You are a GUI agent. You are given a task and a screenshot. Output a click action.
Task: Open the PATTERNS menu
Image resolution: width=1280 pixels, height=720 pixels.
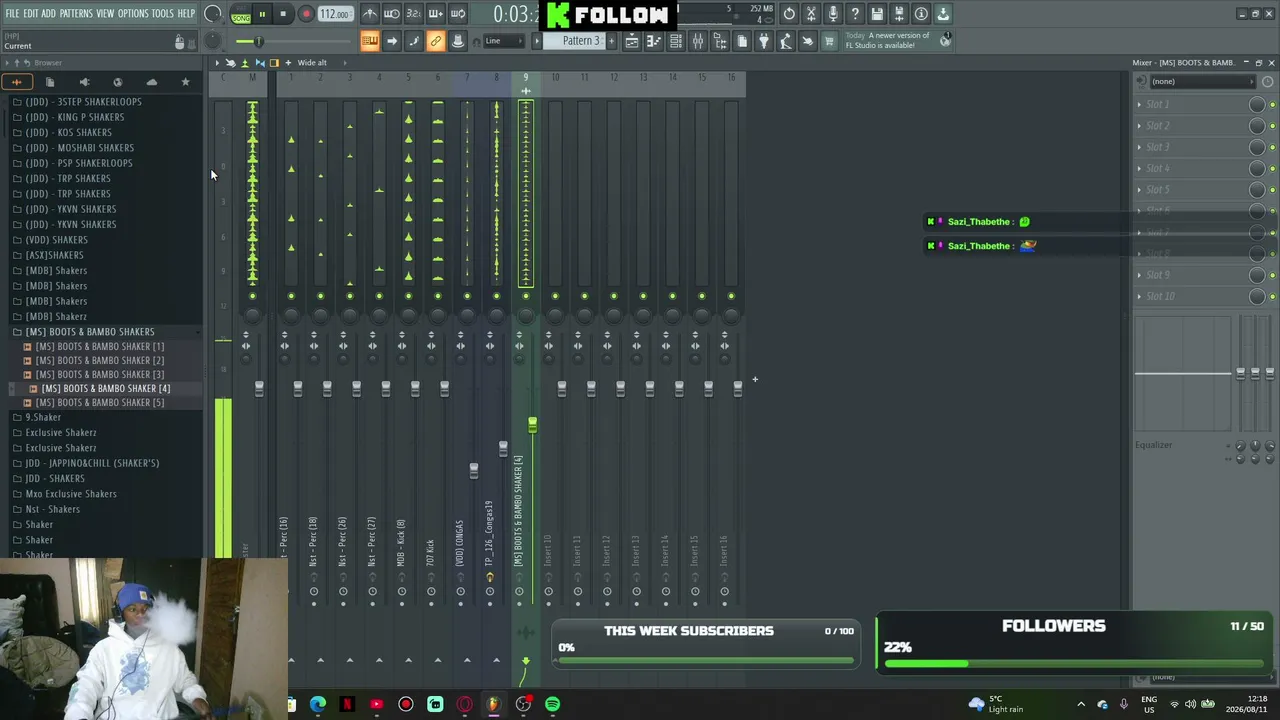click(x=76, y=14)
